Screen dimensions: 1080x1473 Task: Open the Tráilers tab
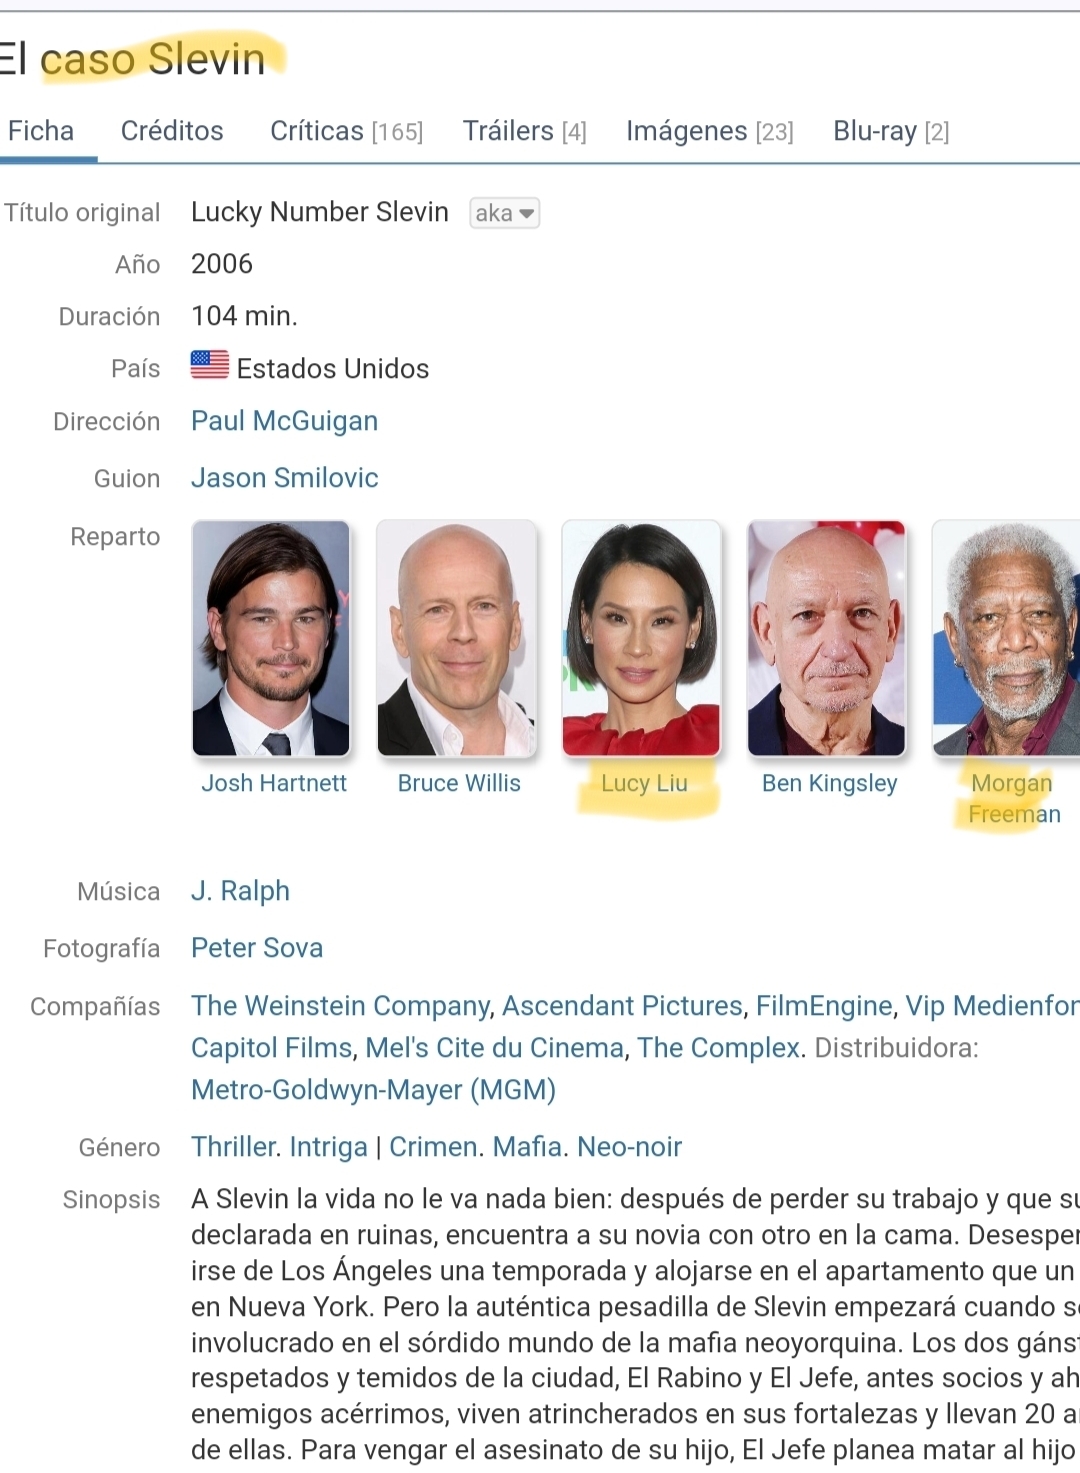point(524,131)
